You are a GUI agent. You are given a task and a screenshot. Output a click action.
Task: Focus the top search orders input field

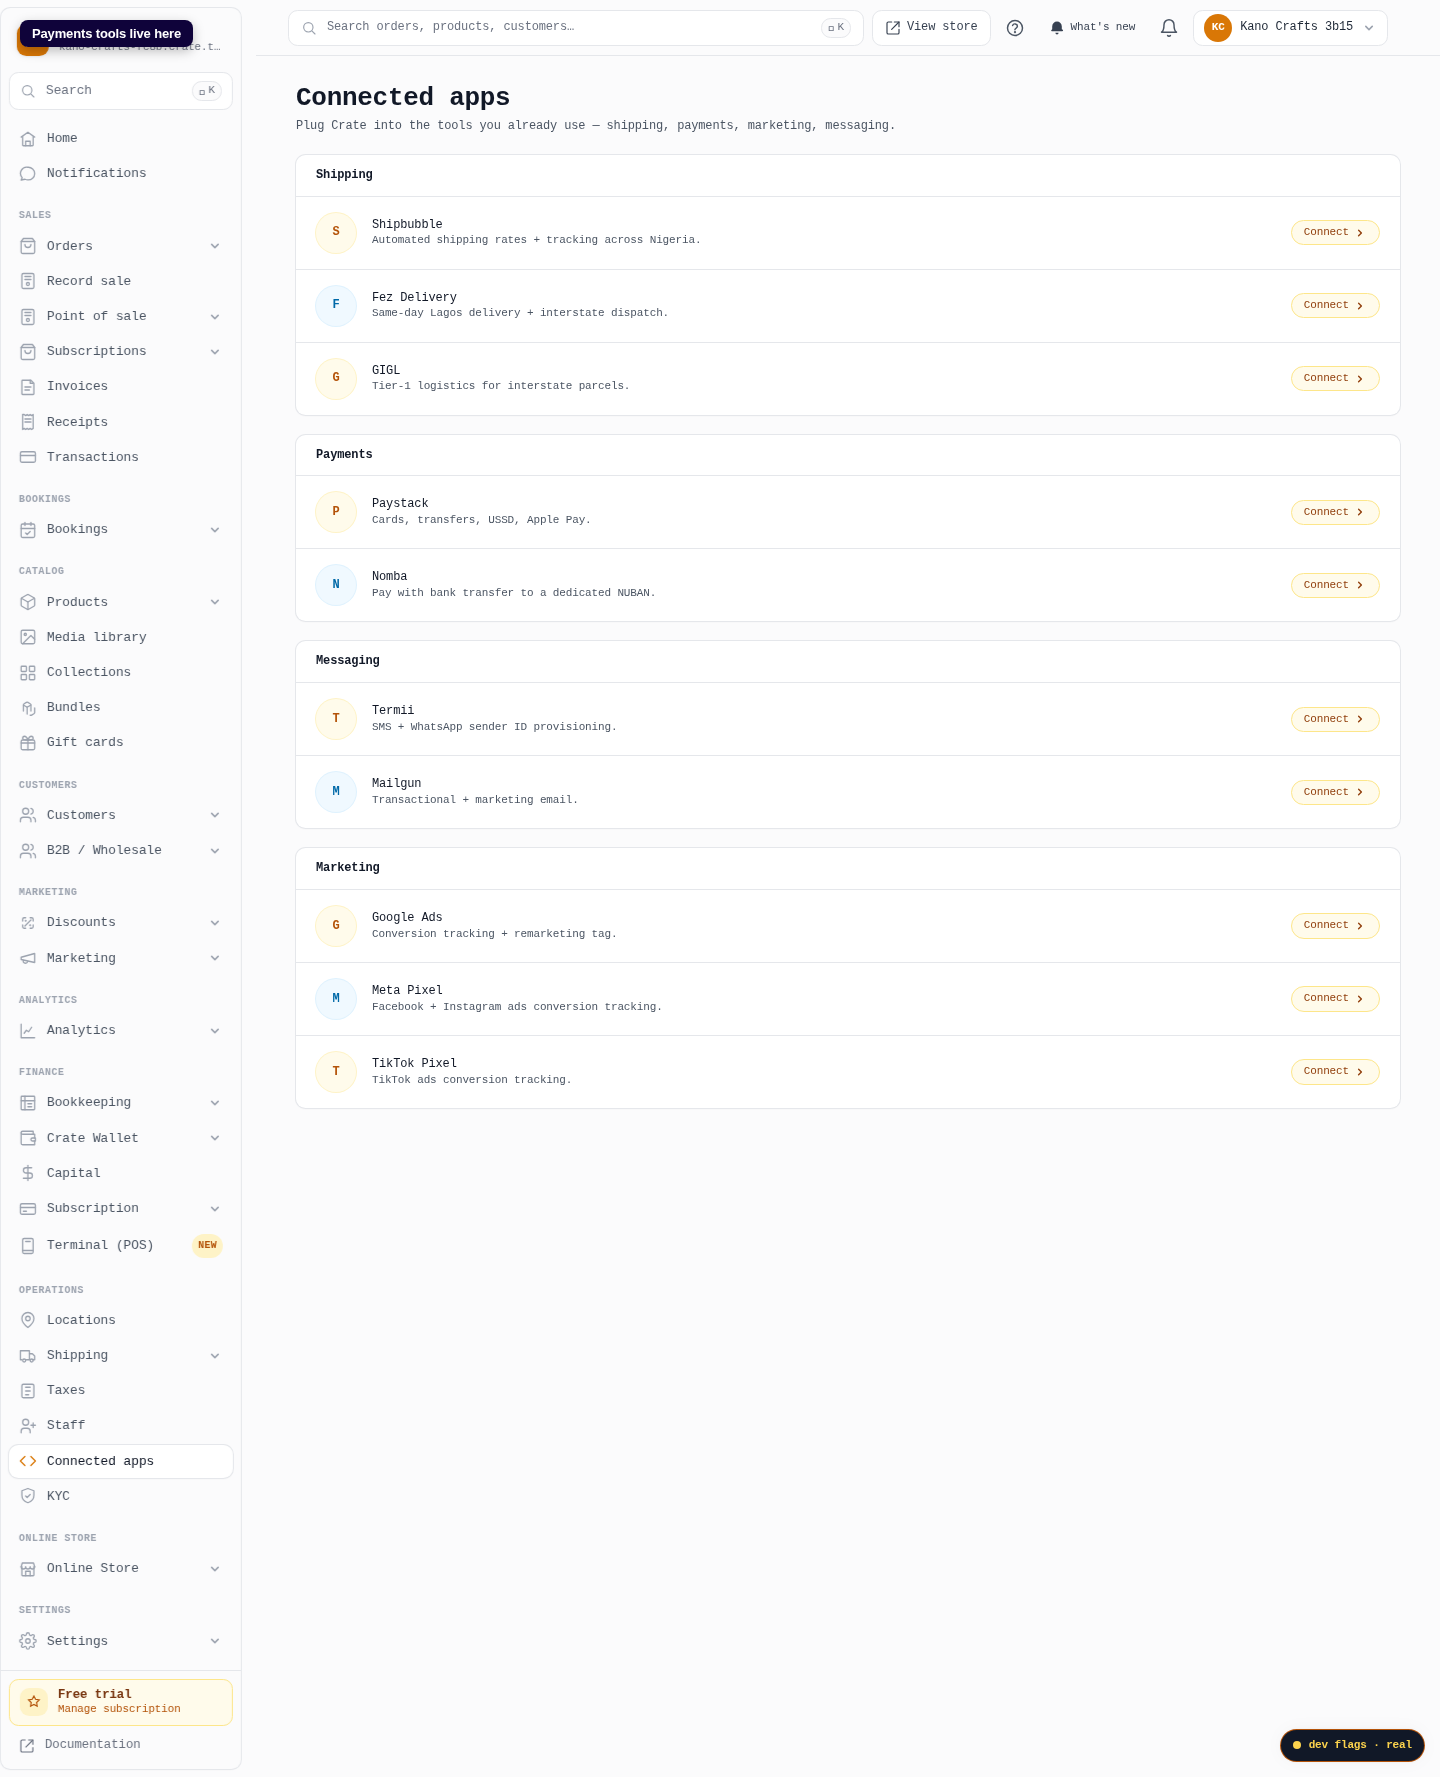[x=575, y=28]
